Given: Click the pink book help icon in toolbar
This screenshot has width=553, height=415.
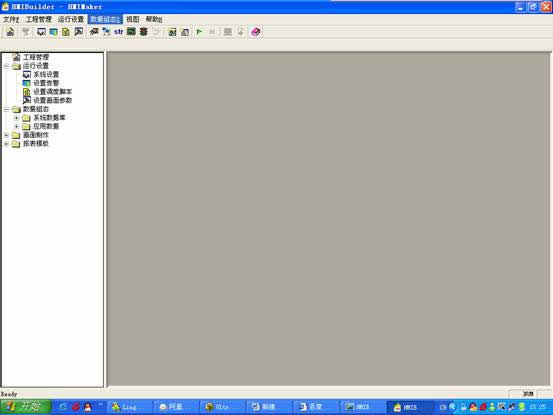Looking at the screenshot, I should click(256, 32).
